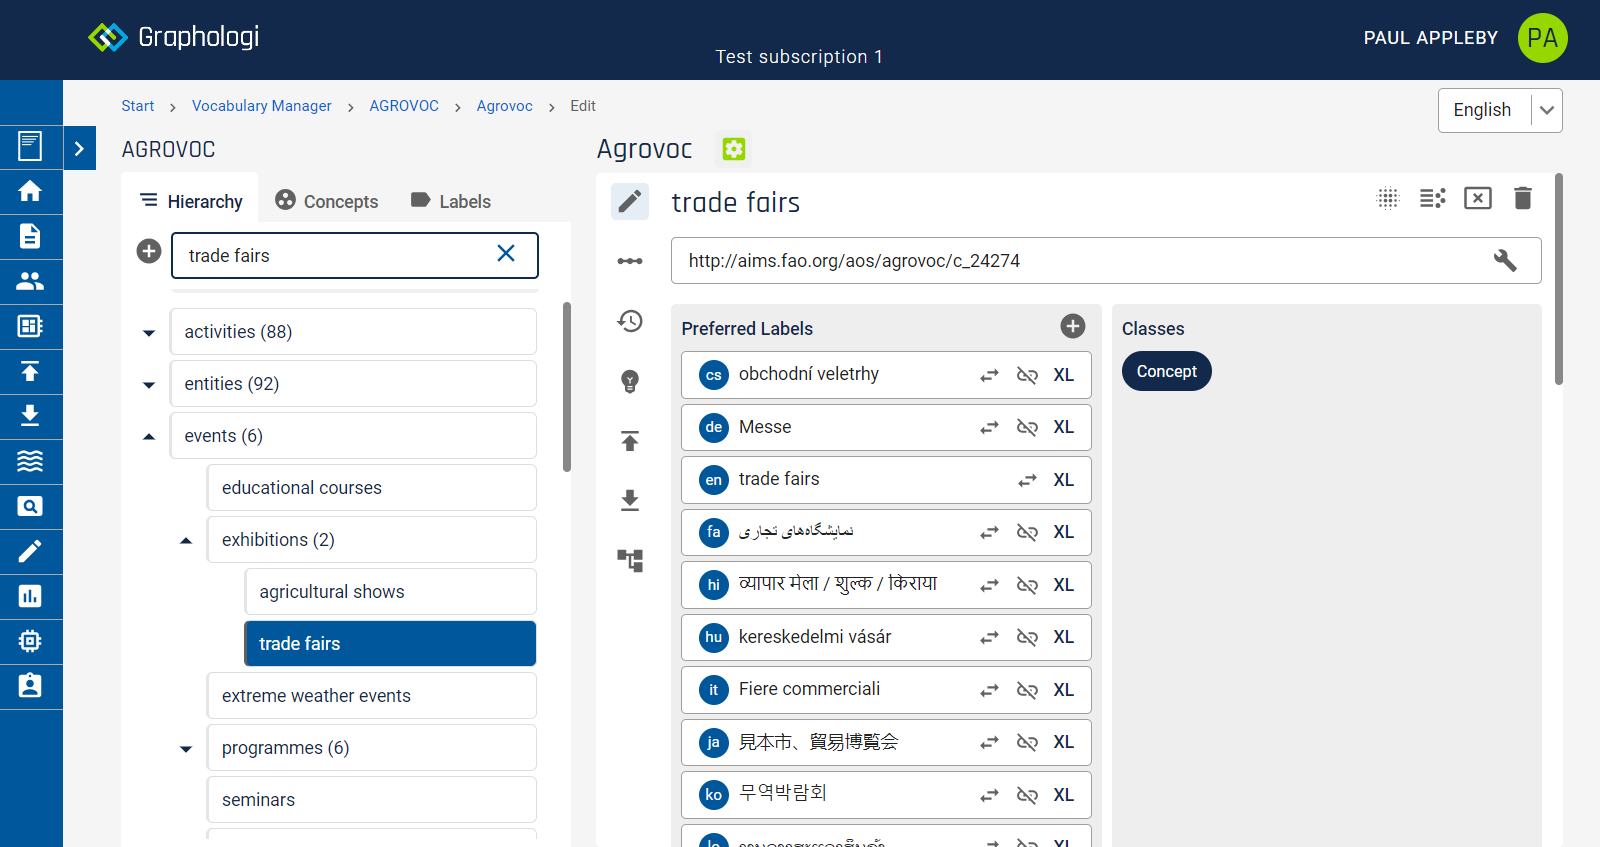Click the newspaper layout icon in sidebar
Image resolution: width=1600 pixels, height=847 pixels.
[30, 326]
